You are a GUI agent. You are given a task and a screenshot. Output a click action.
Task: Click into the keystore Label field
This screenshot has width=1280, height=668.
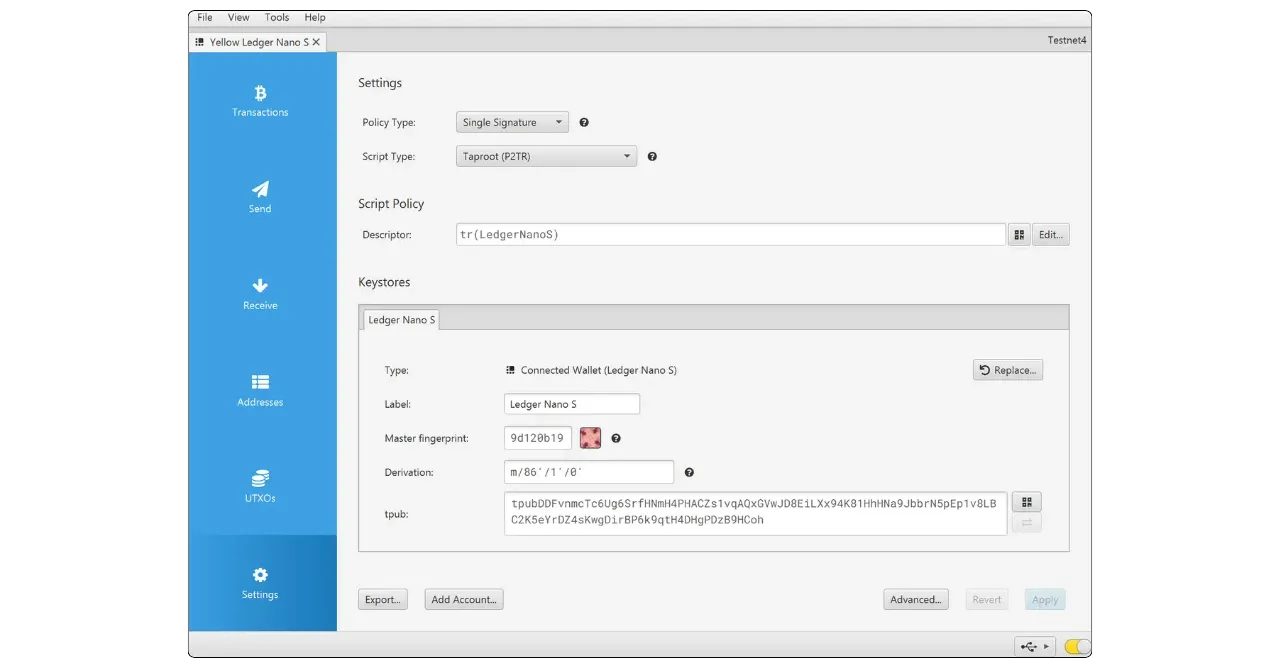pyautogui.click(x=571, y=404)
